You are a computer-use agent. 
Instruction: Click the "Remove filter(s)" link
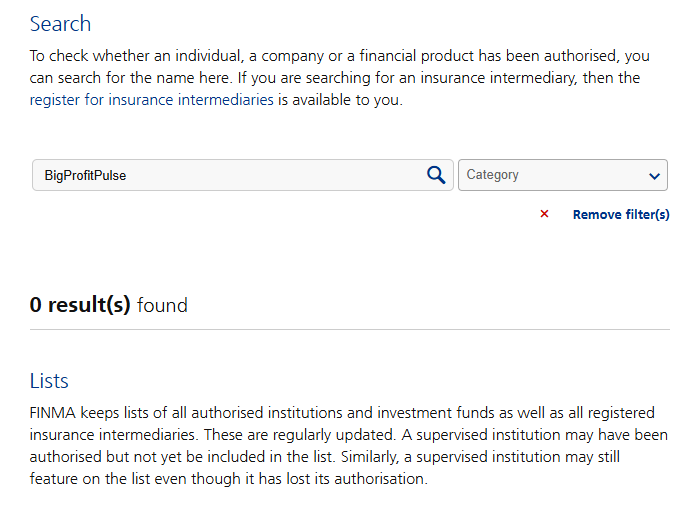pyautogui.click(x=621, y=215)
